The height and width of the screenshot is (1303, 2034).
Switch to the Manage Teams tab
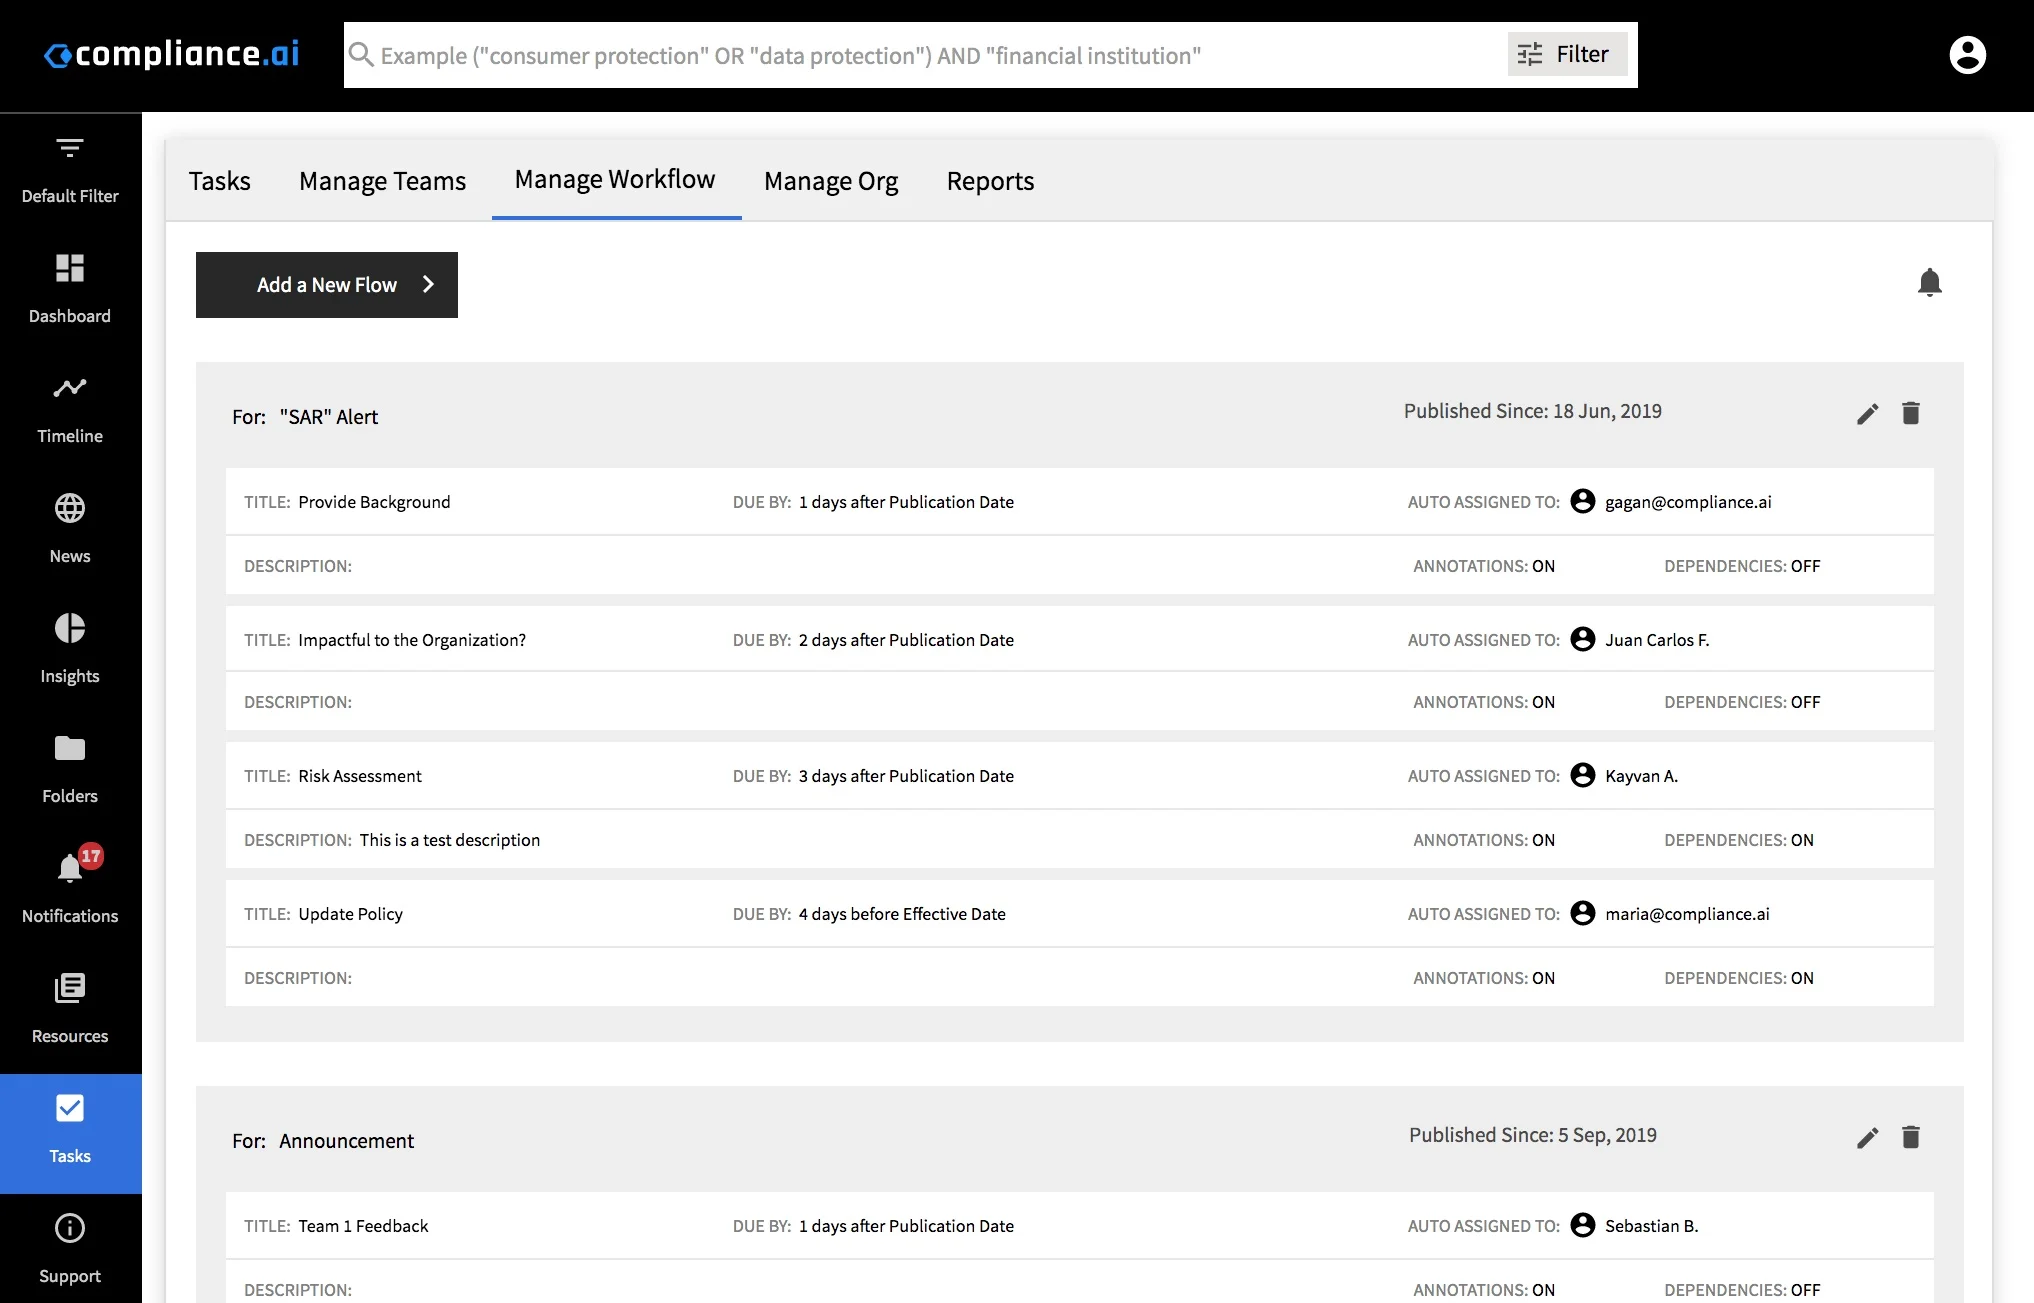pyautogui.click(x=382, y=181)
